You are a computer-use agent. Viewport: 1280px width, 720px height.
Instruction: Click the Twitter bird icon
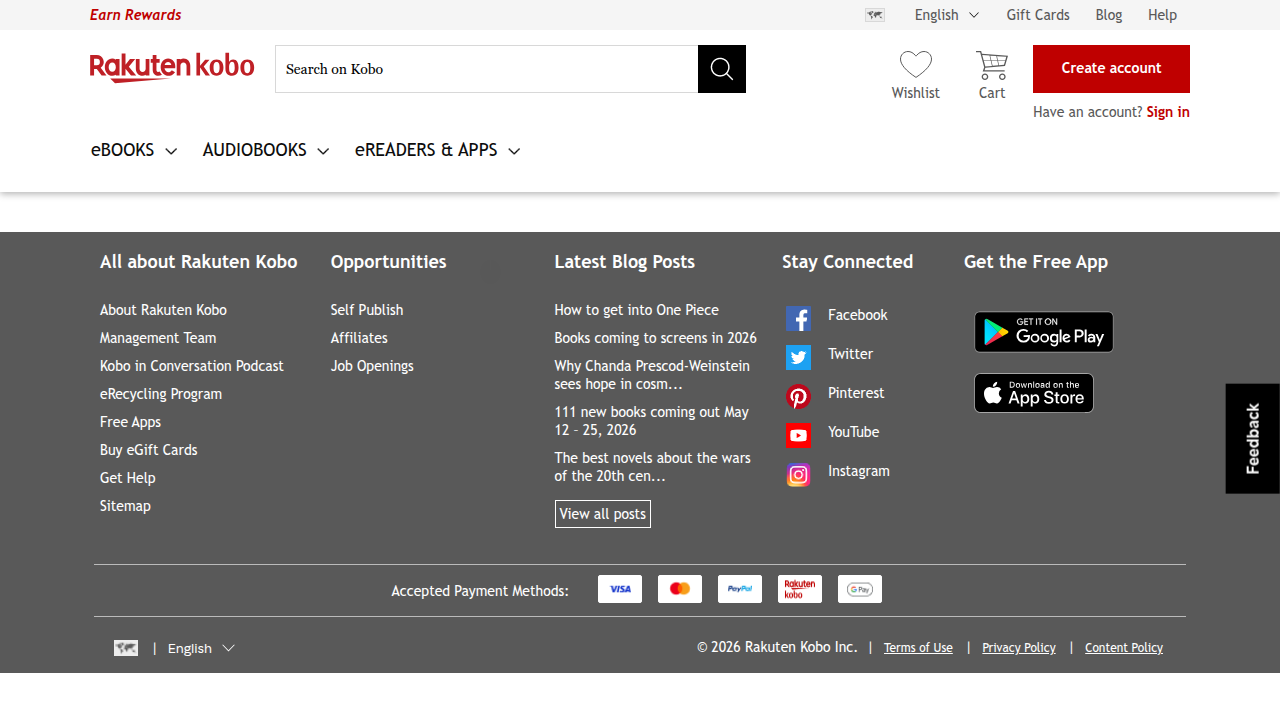[798, 357]
